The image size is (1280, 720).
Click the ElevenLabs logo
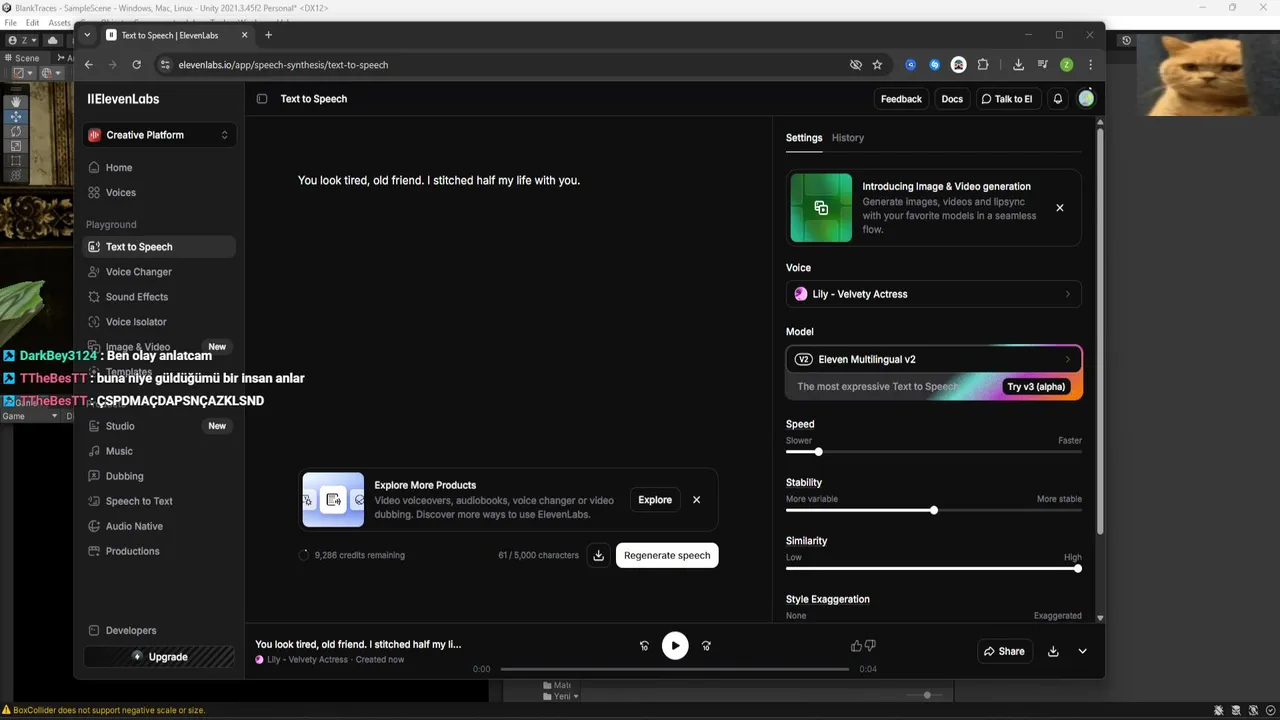pyautogui.click(x=123, y=99)
